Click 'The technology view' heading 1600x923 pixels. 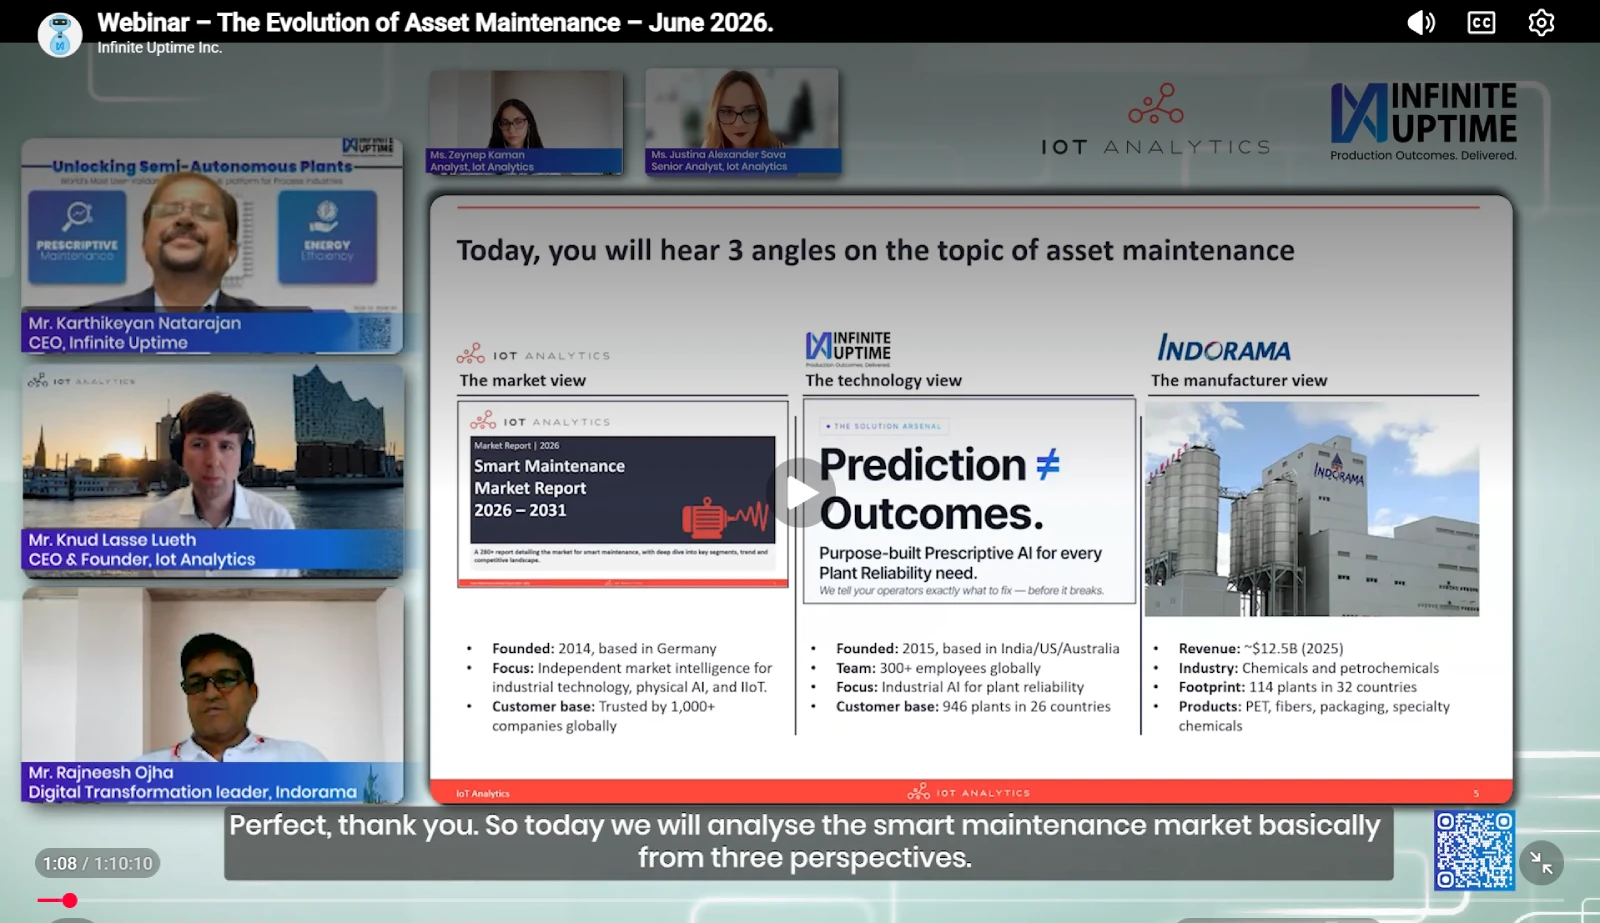[x=883, y=380]
